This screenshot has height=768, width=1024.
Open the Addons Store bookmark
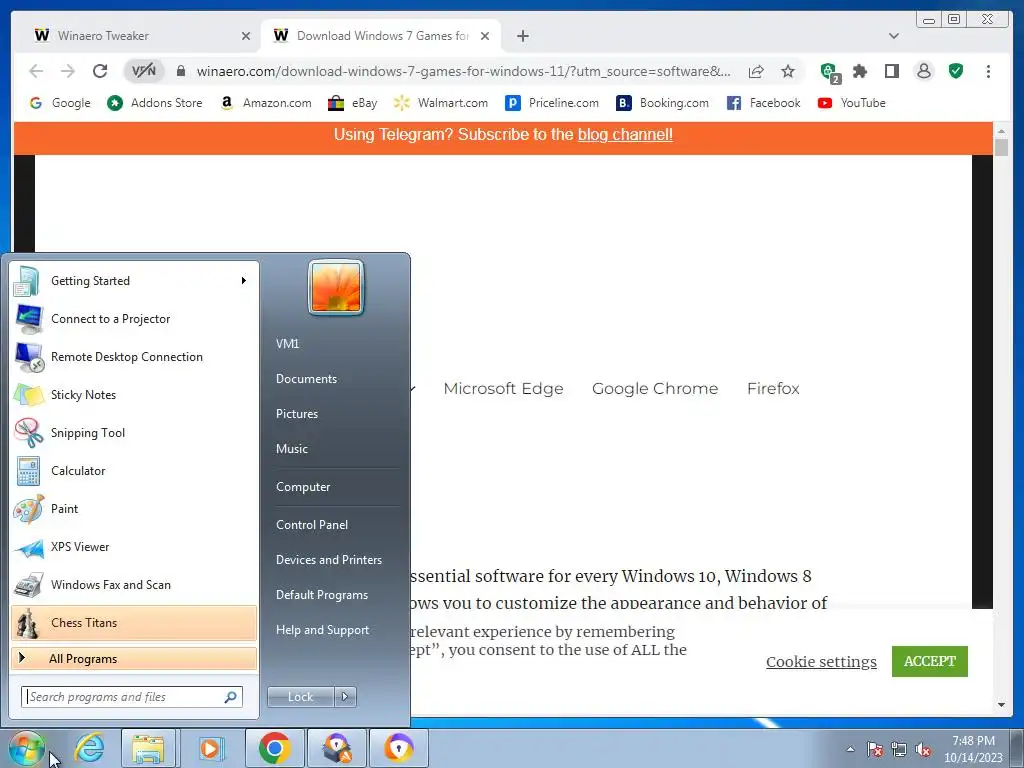pyautogui.click(x=155, y=103)
